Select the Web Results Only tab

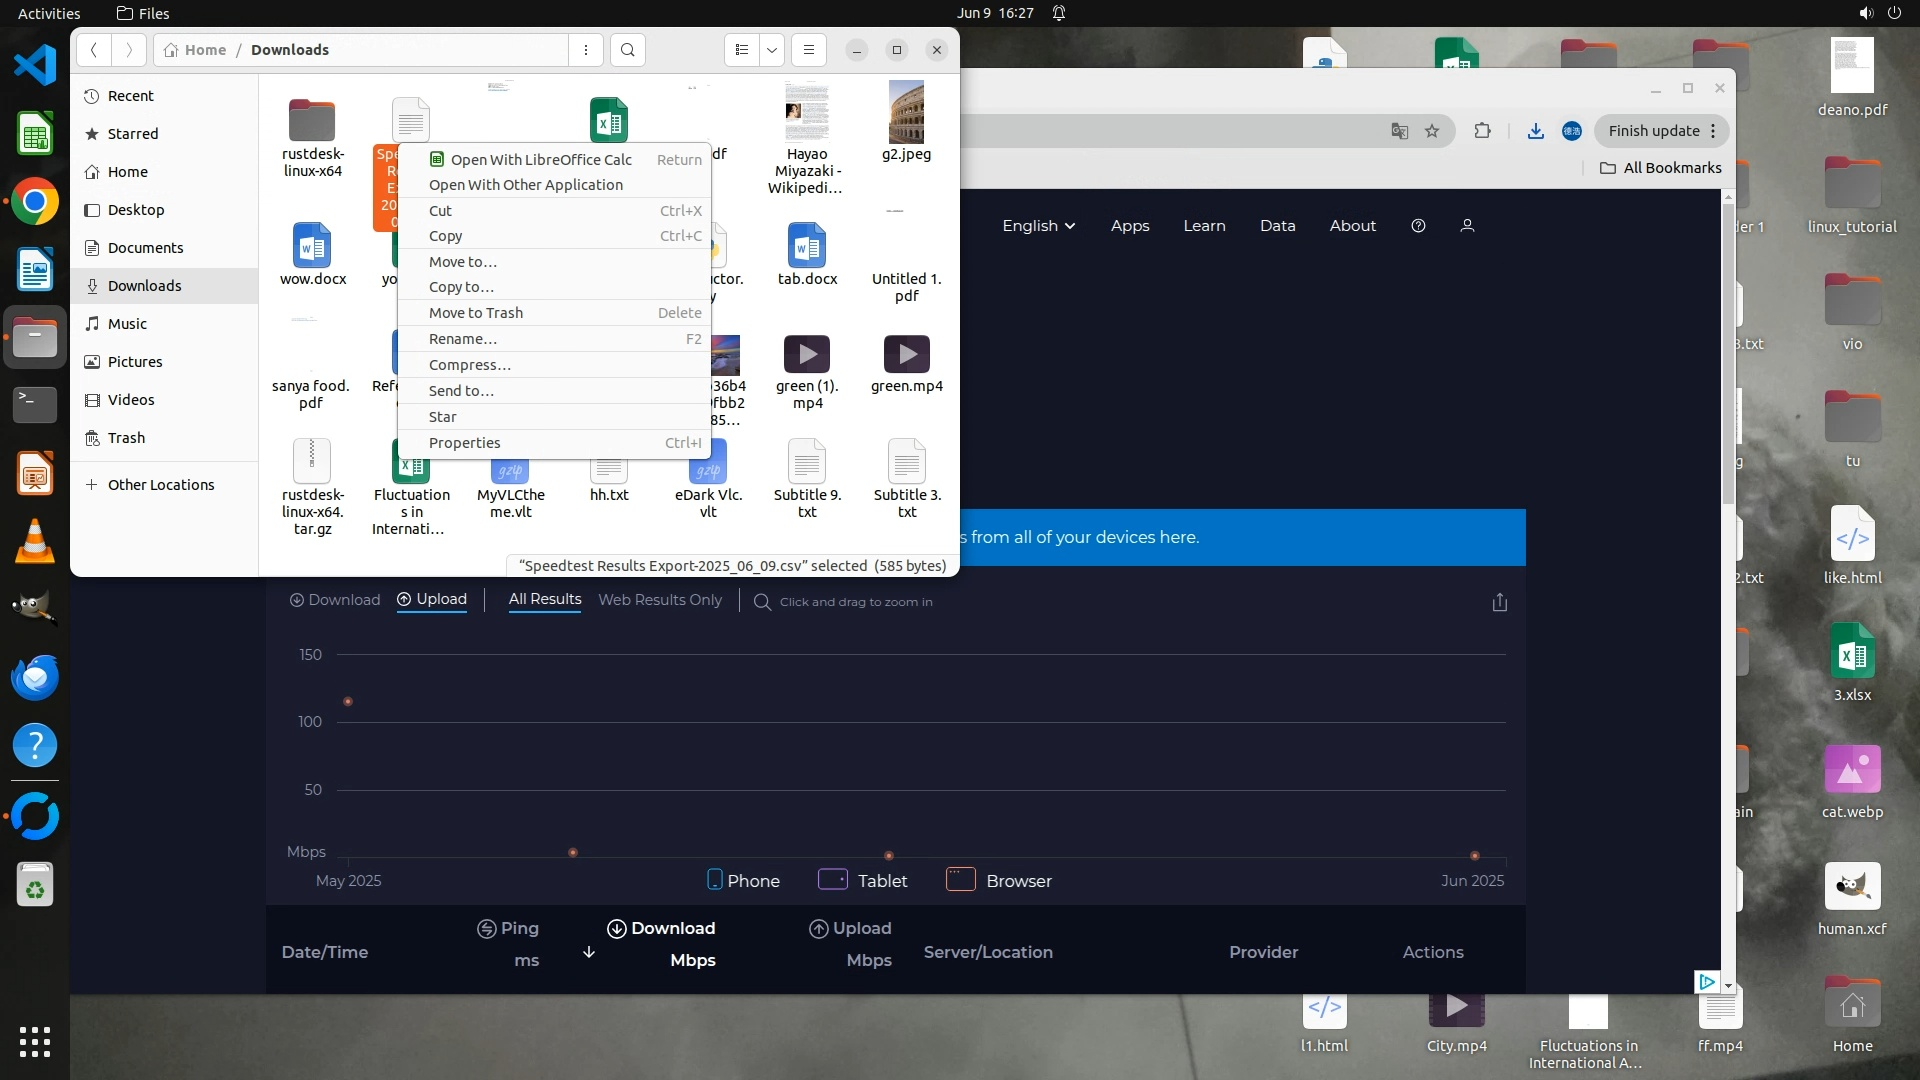659,600
